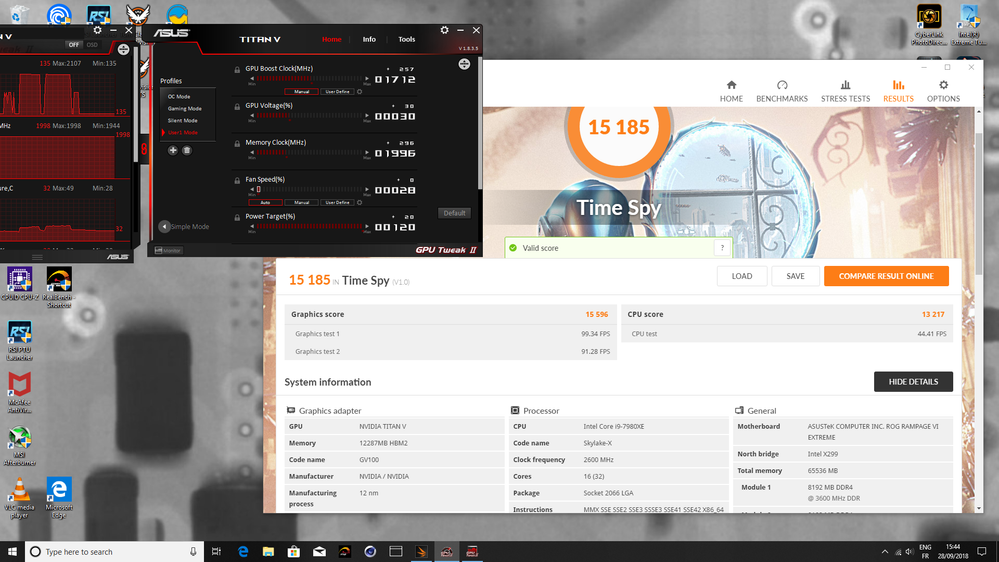This screenshot has height=562, width=999.
Task: Open 3DMark BENCHMARKS section
Action: coord(782,91)
